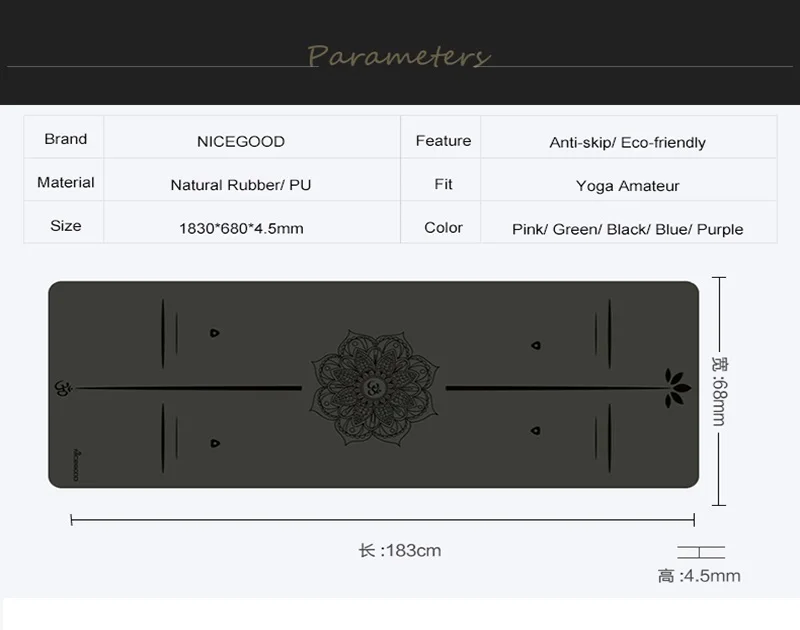Click the upper-right teardrop marker on the mat
The image size is (800, 630).
pyautogui.click(x=536, y=346)
